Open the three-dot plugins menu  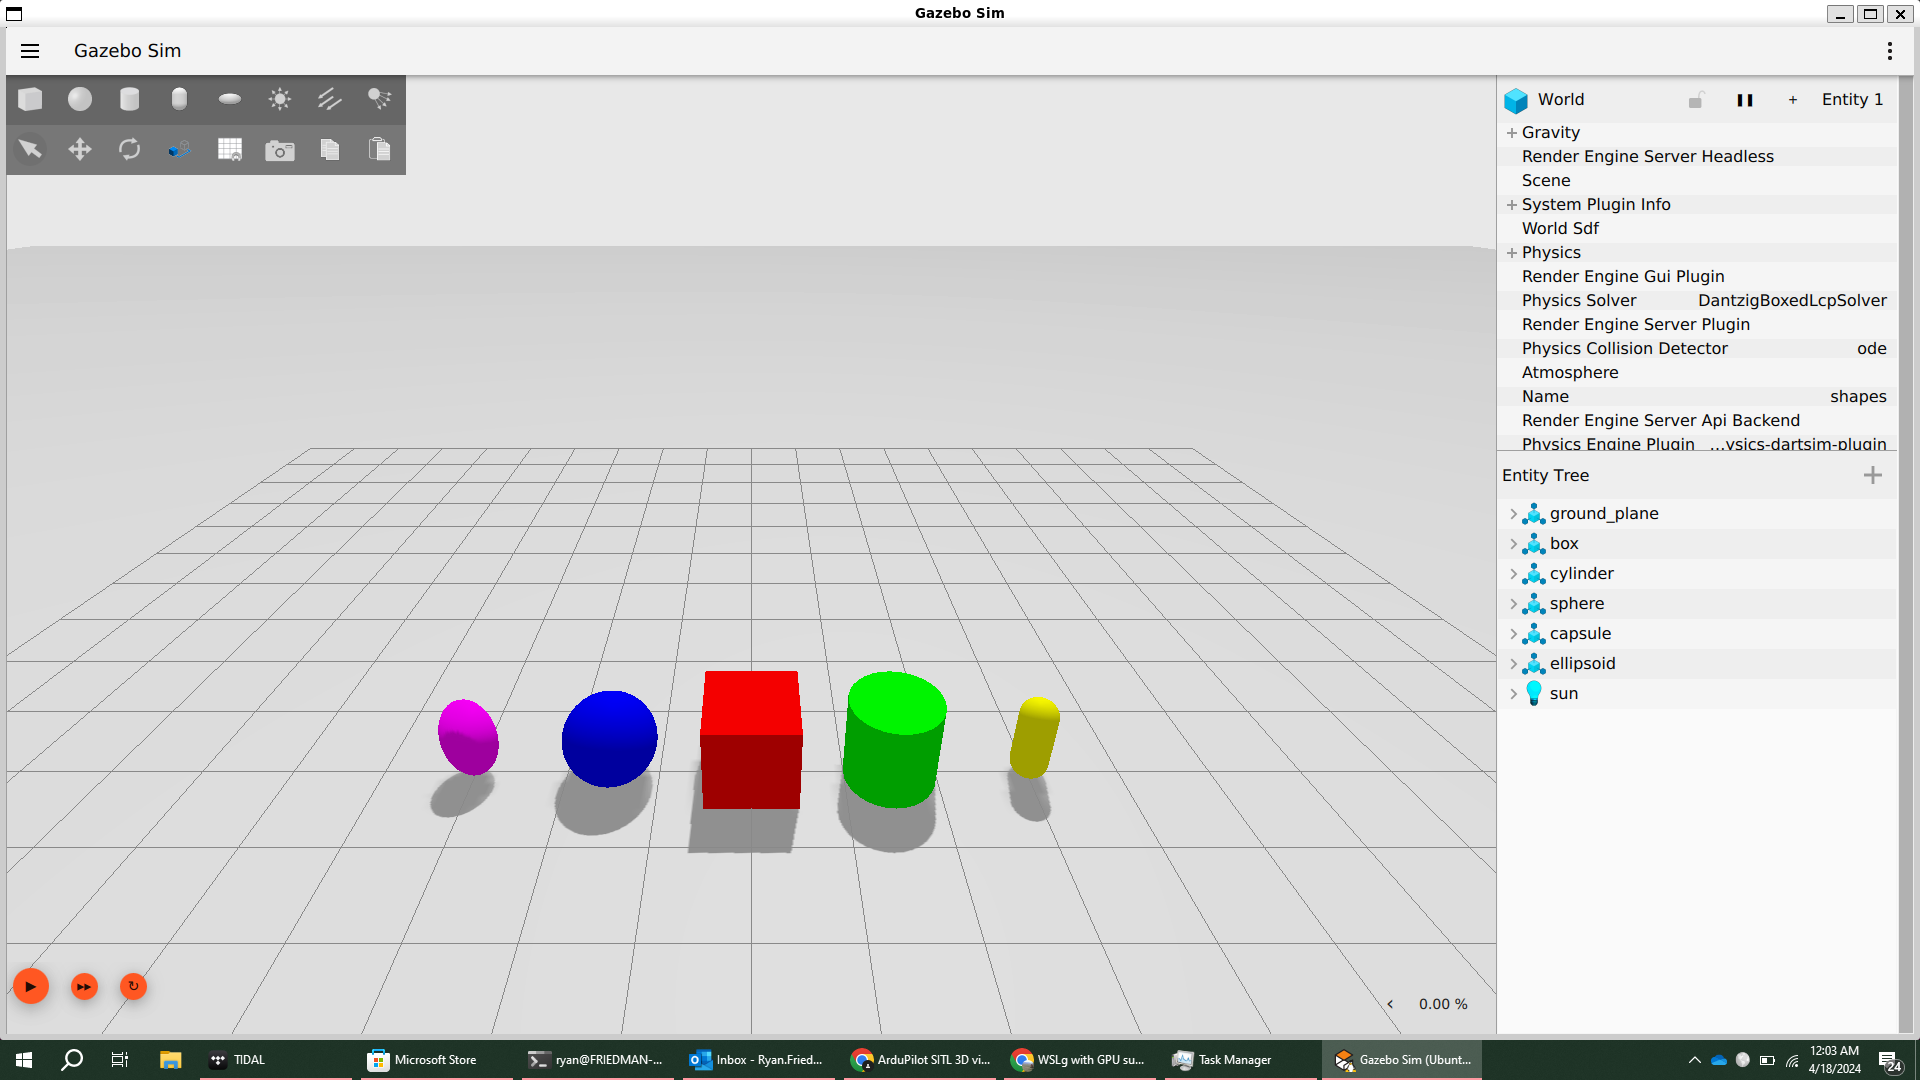(x=1889, y=51)
